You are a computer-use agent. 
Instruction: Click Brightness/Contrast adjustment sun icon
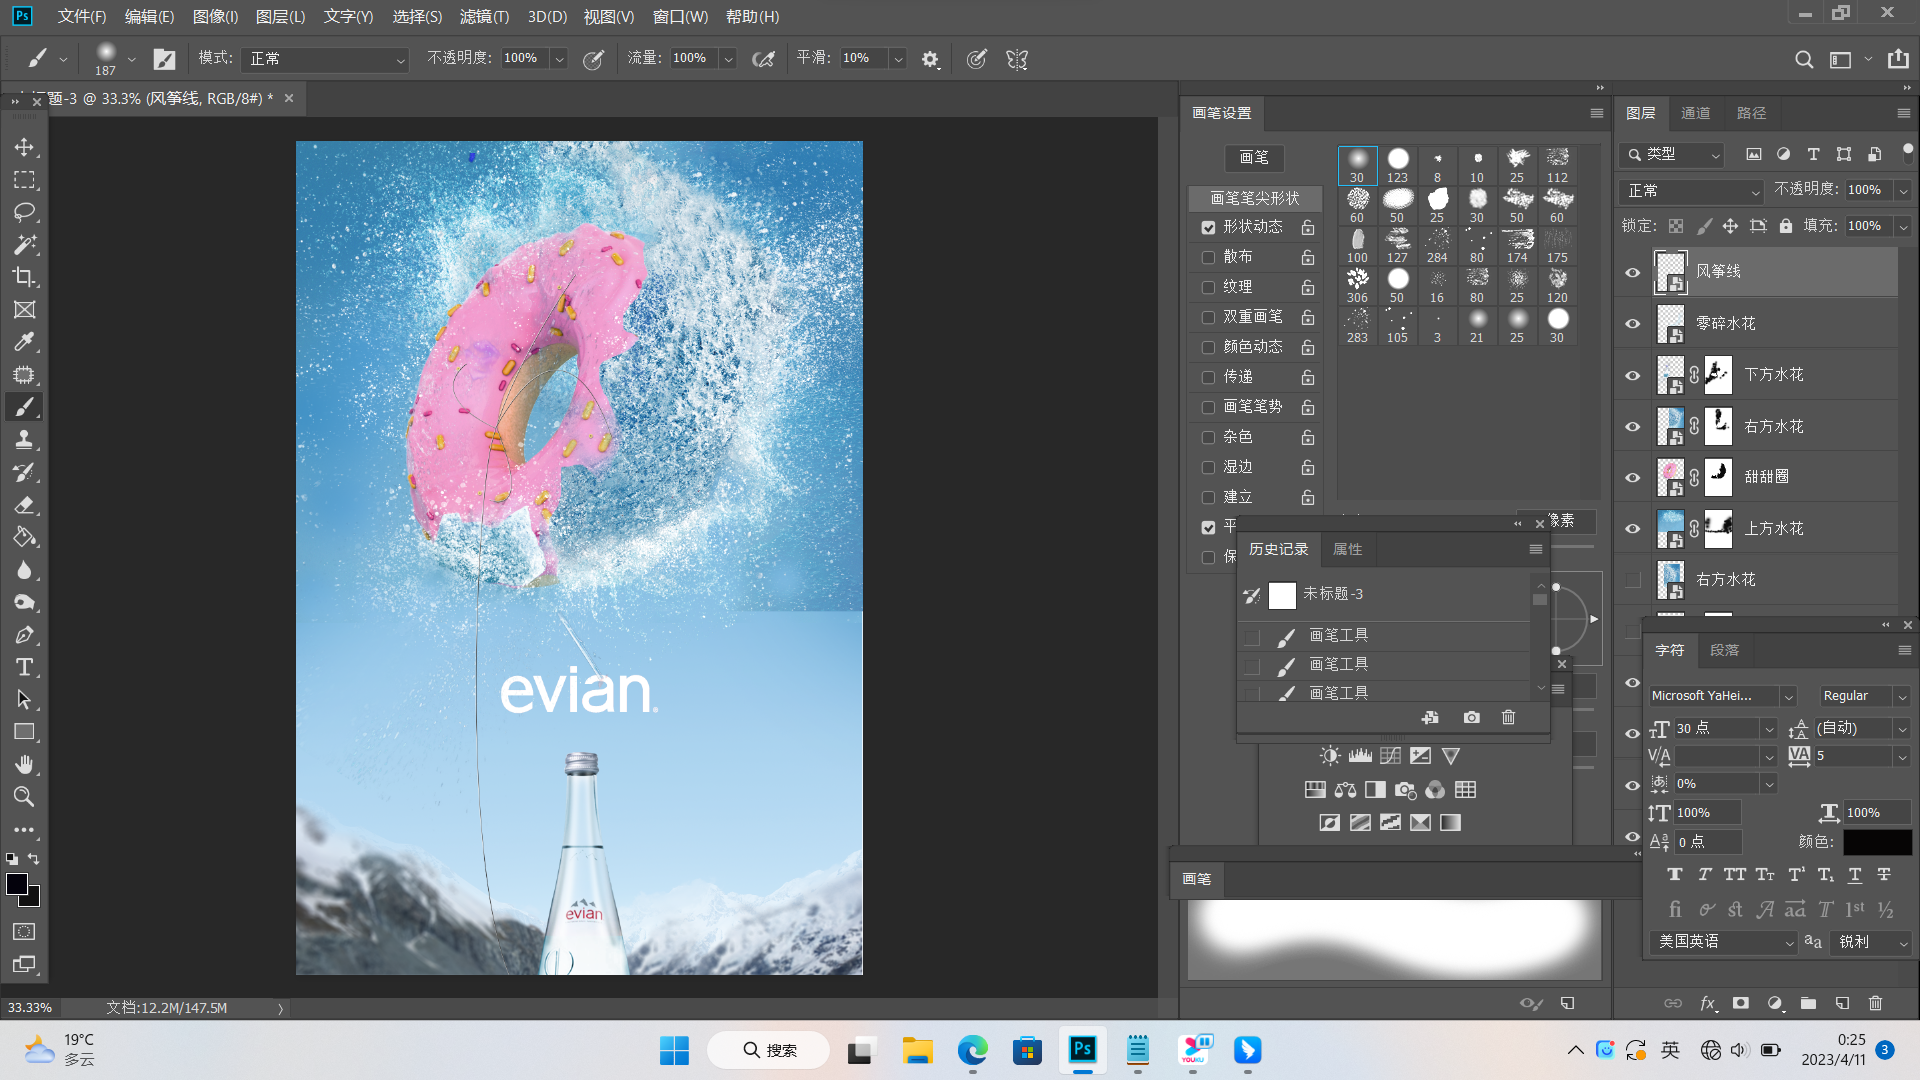[x=1329, y=756]
